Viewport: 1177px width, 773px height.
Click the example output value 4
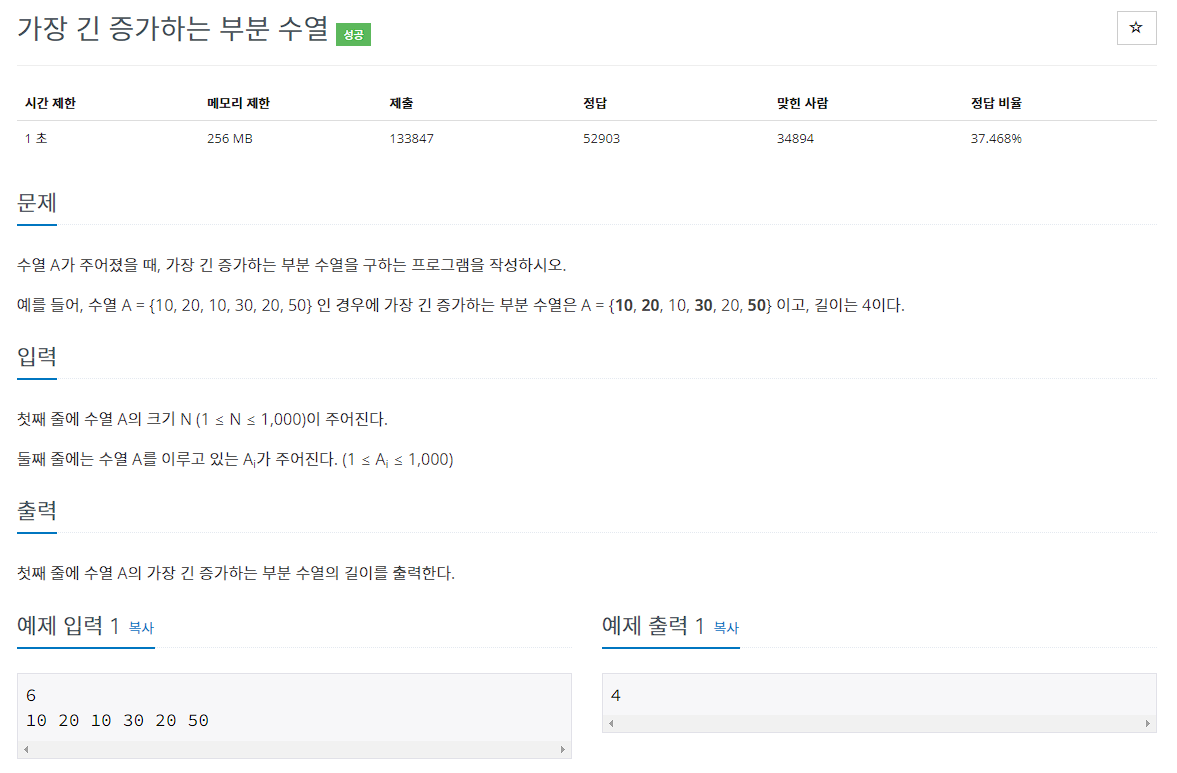coord(616,696)
